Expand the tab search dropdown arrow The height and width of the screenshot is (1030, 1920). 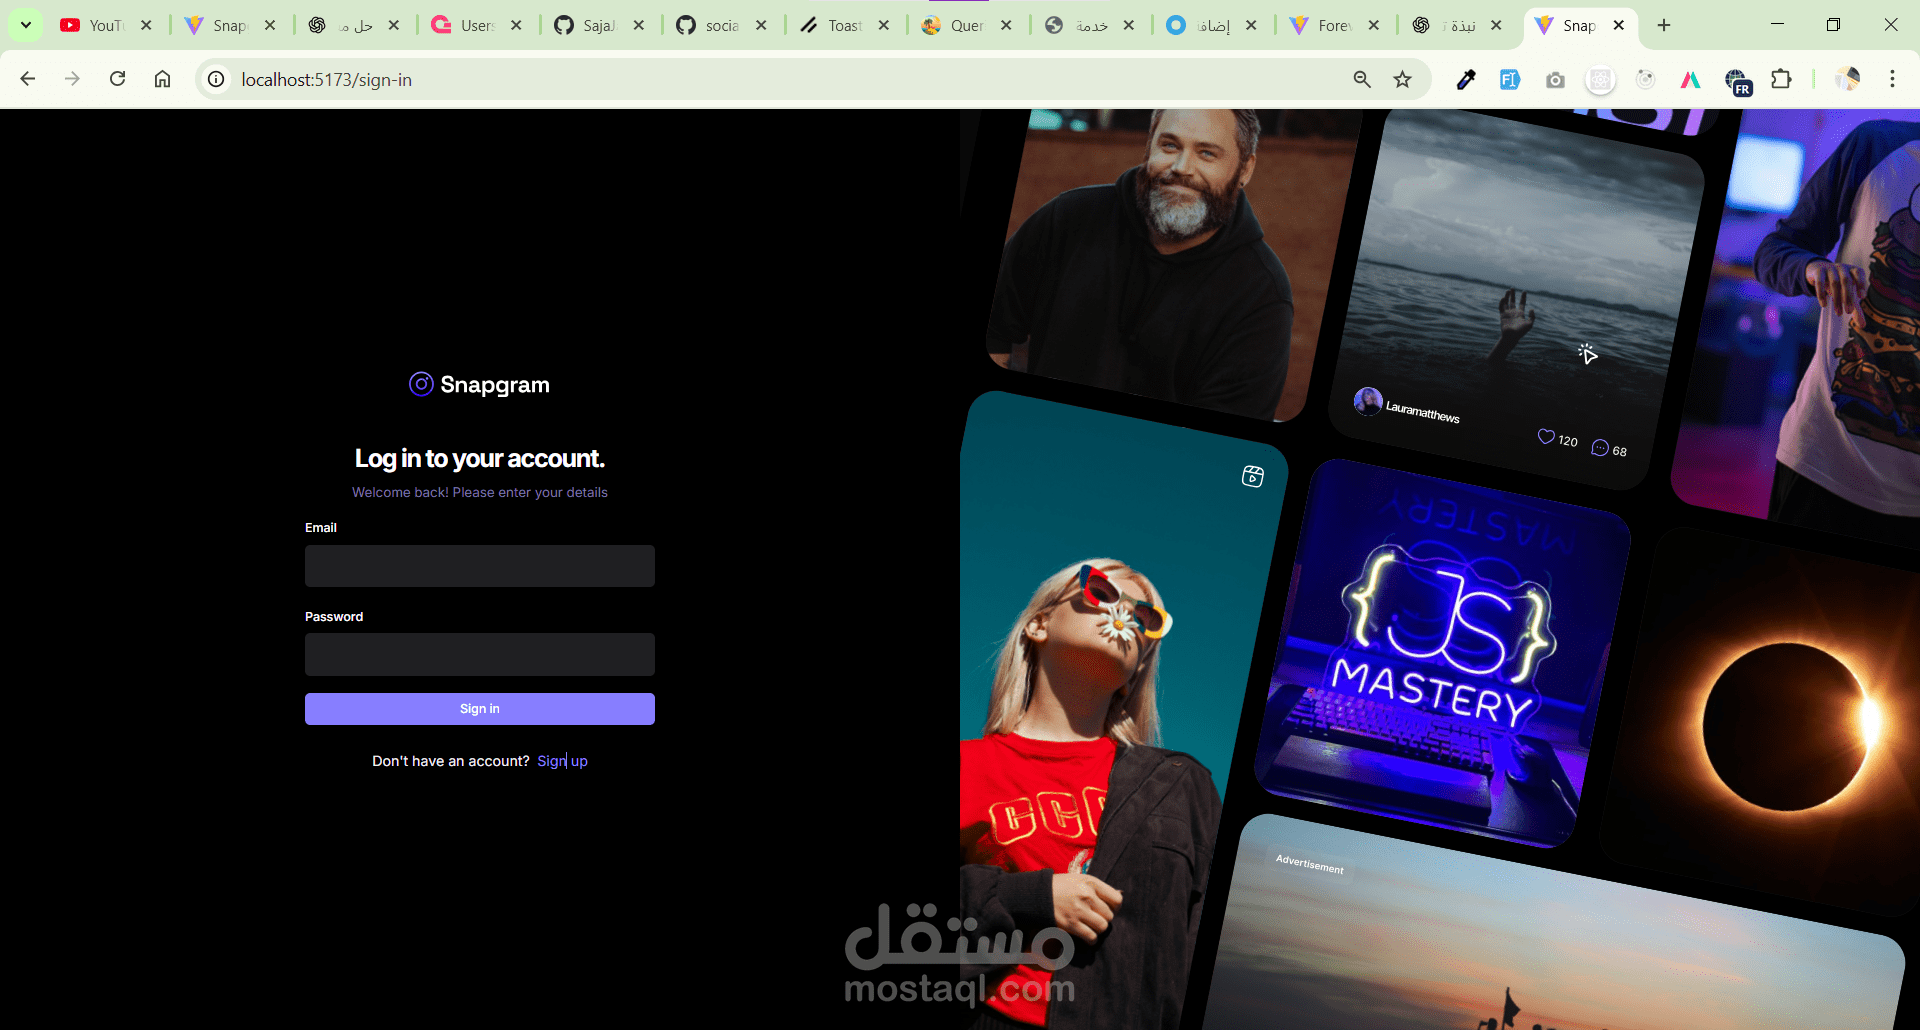(26, 25)
